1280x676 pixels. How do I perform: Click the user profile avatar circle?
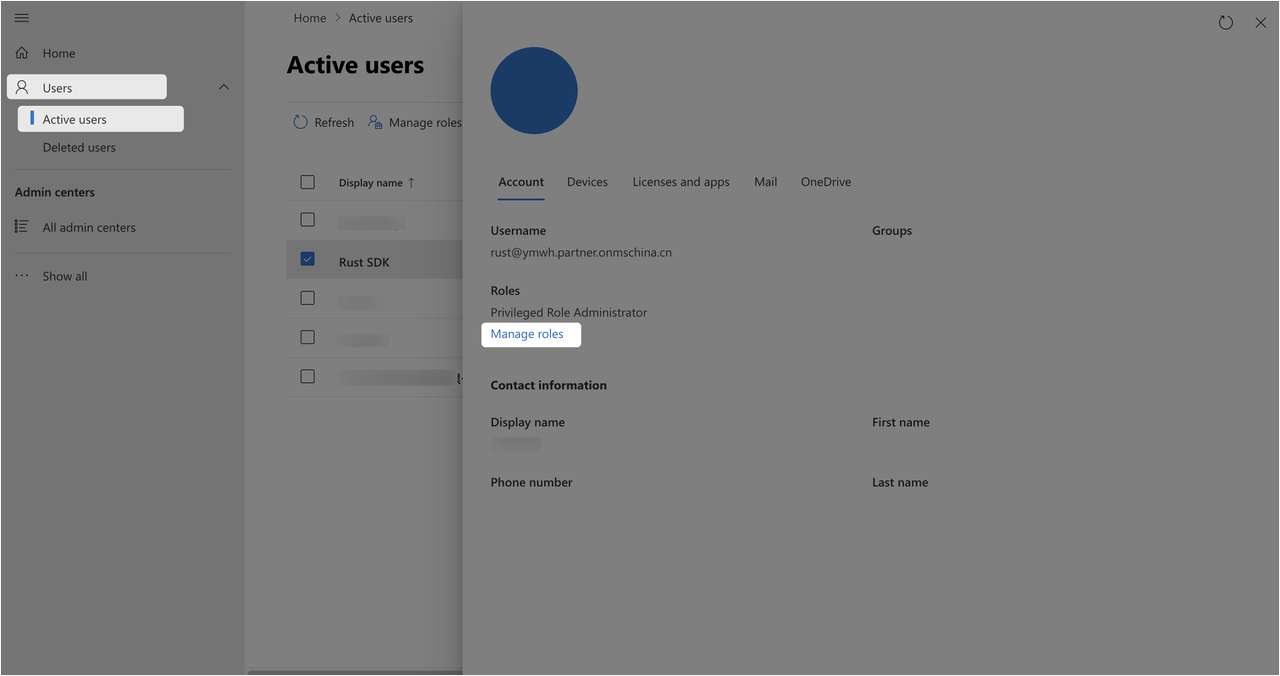(x=533, y=90)
